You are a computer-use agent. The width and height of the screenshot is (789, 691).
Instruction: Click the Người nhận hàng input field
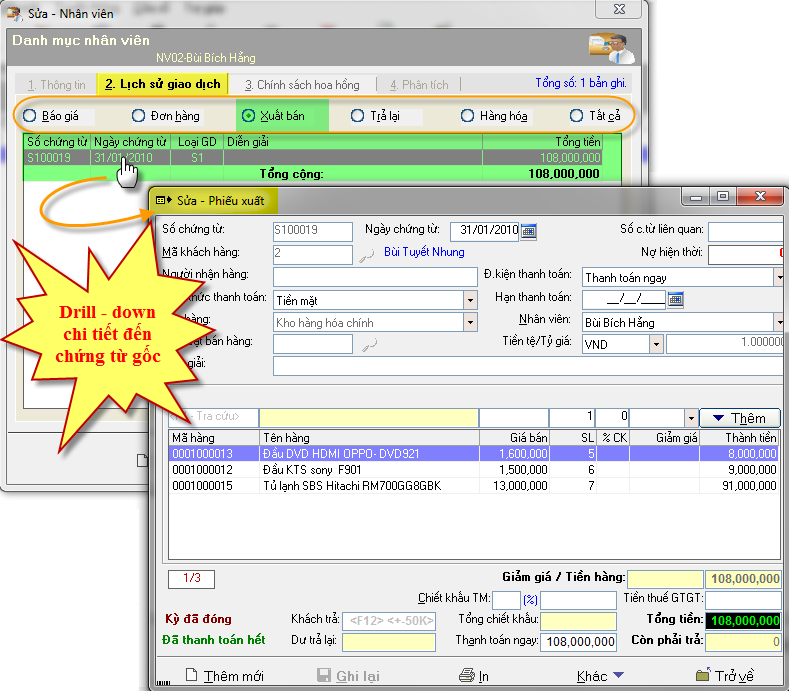[375, 276]
